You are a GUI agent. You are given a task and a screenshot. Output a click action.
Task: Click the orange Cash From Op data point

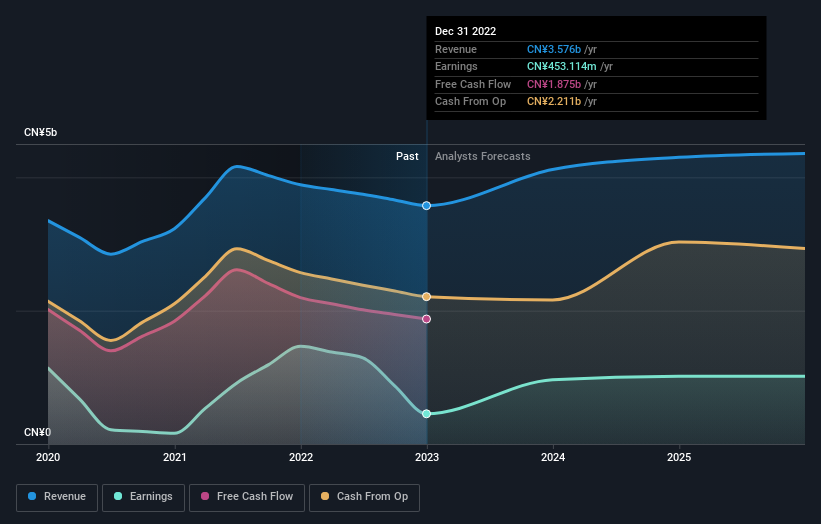(x=427, y=297)
